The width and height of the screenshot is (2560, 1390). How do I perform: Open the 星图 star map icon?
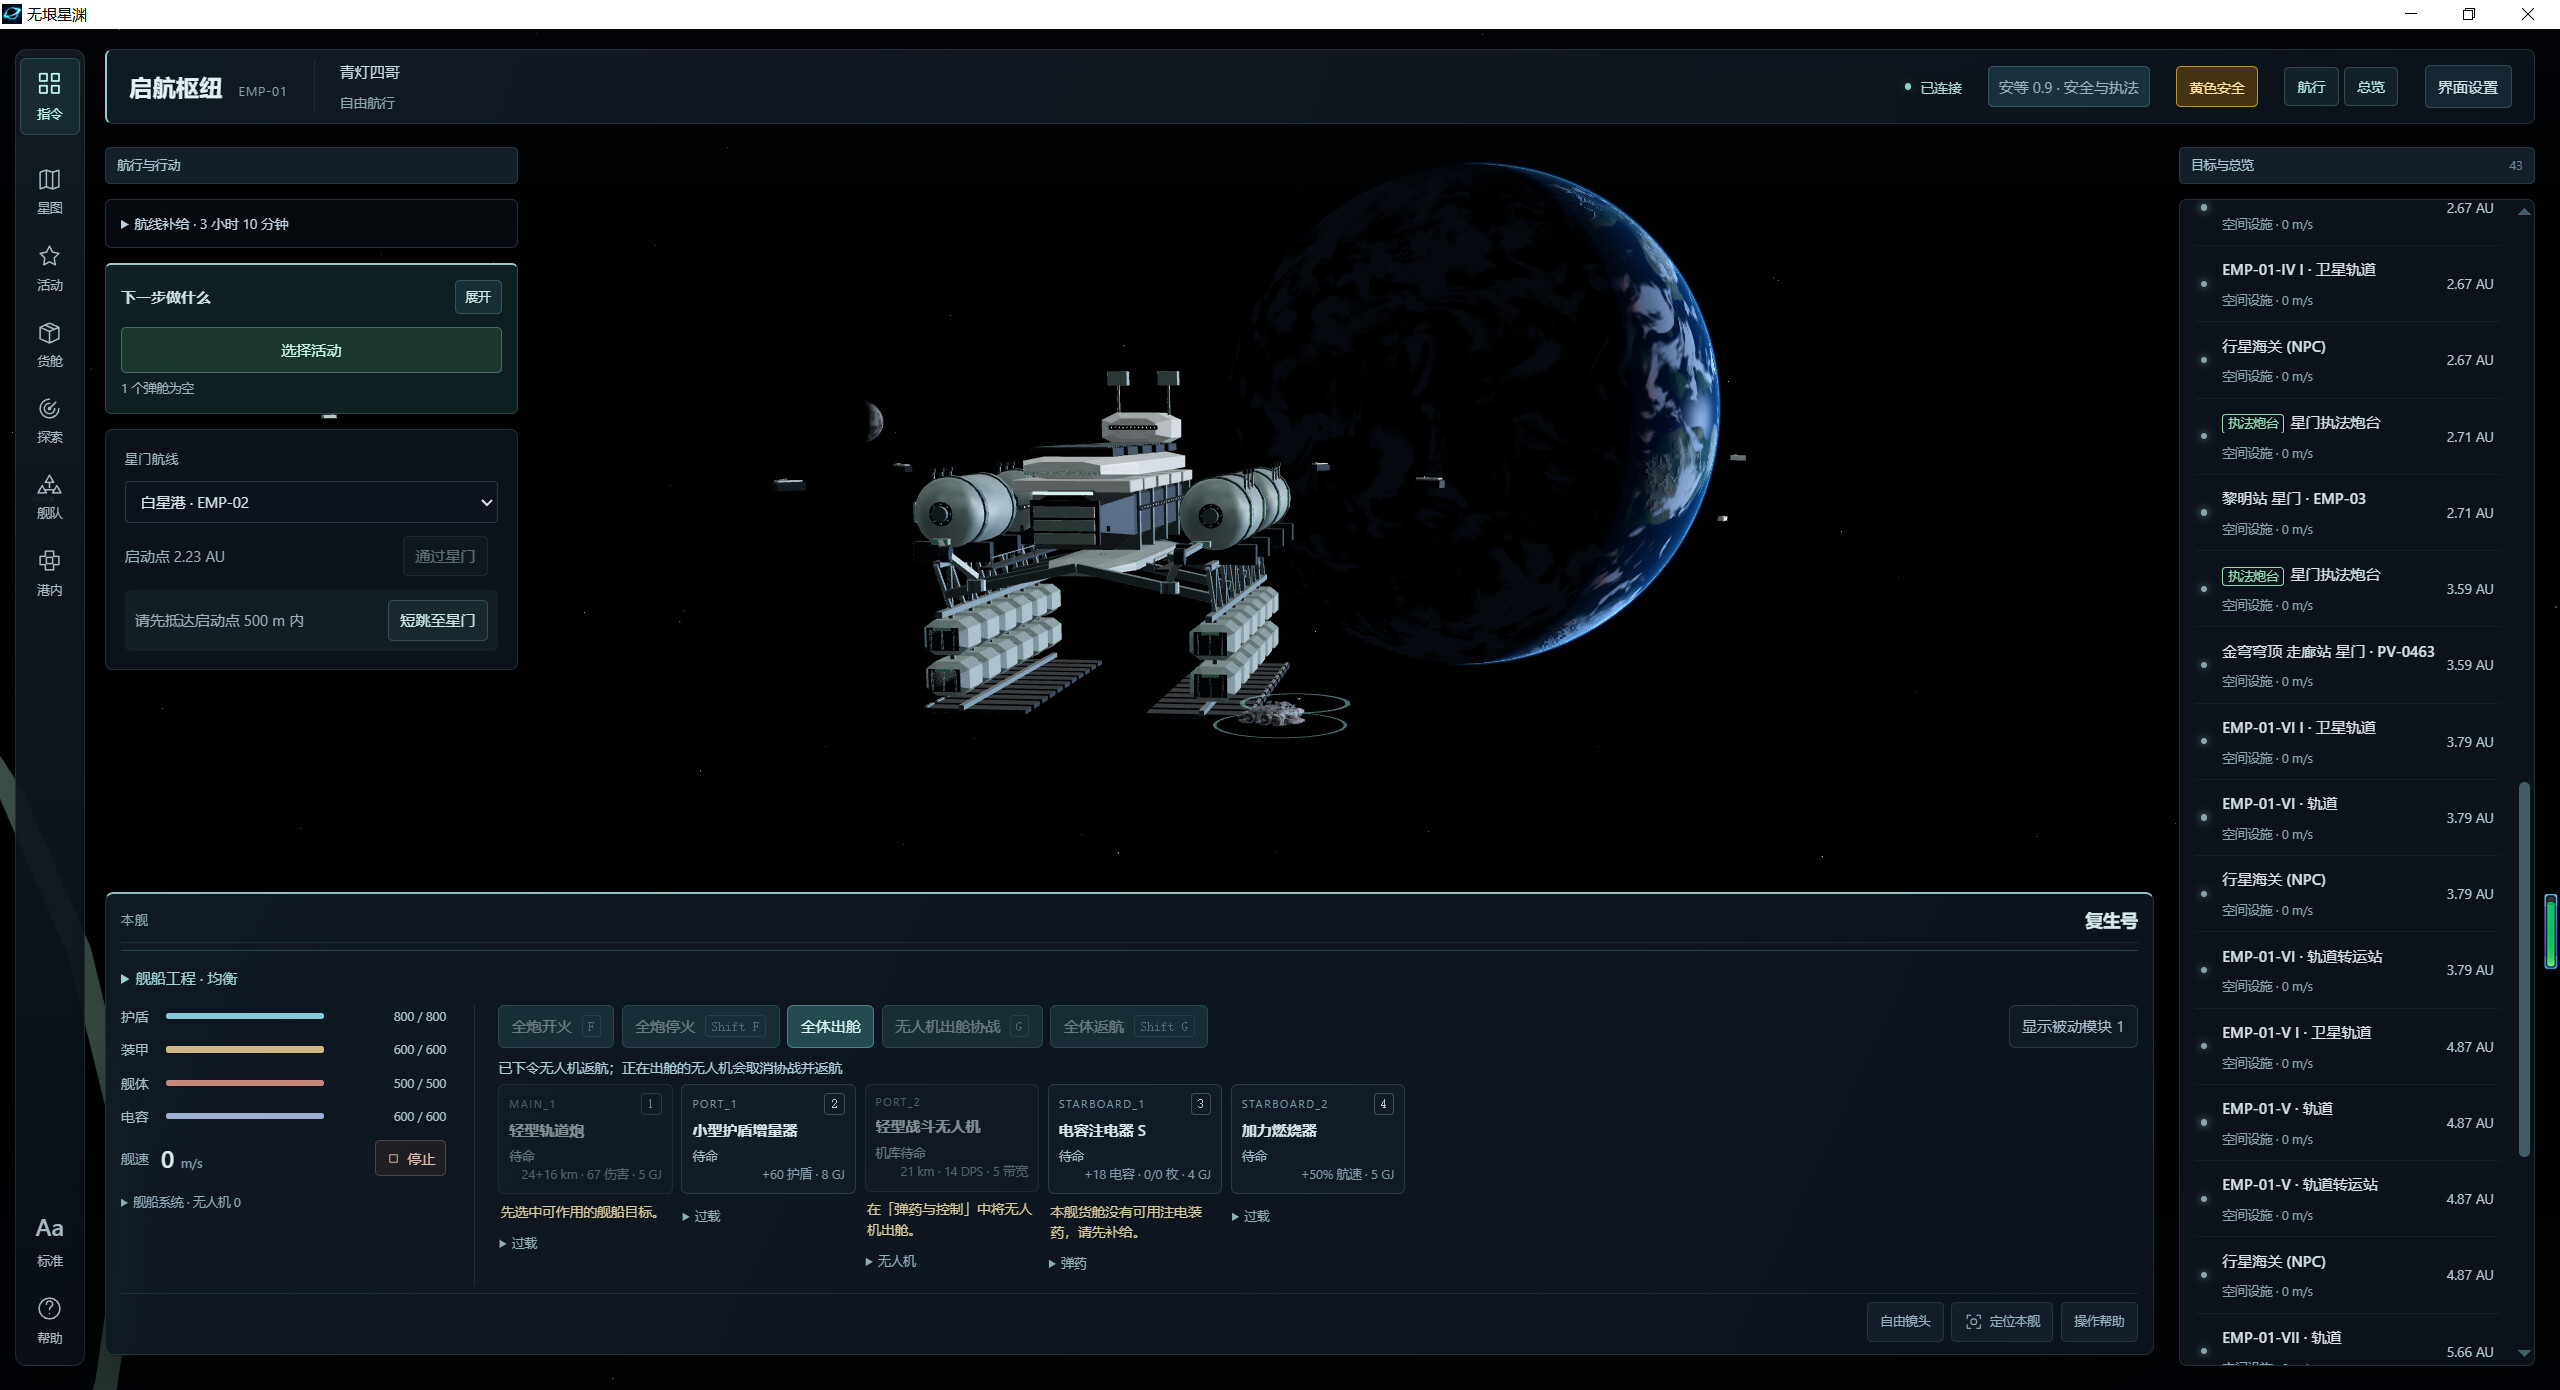(49, 191)
